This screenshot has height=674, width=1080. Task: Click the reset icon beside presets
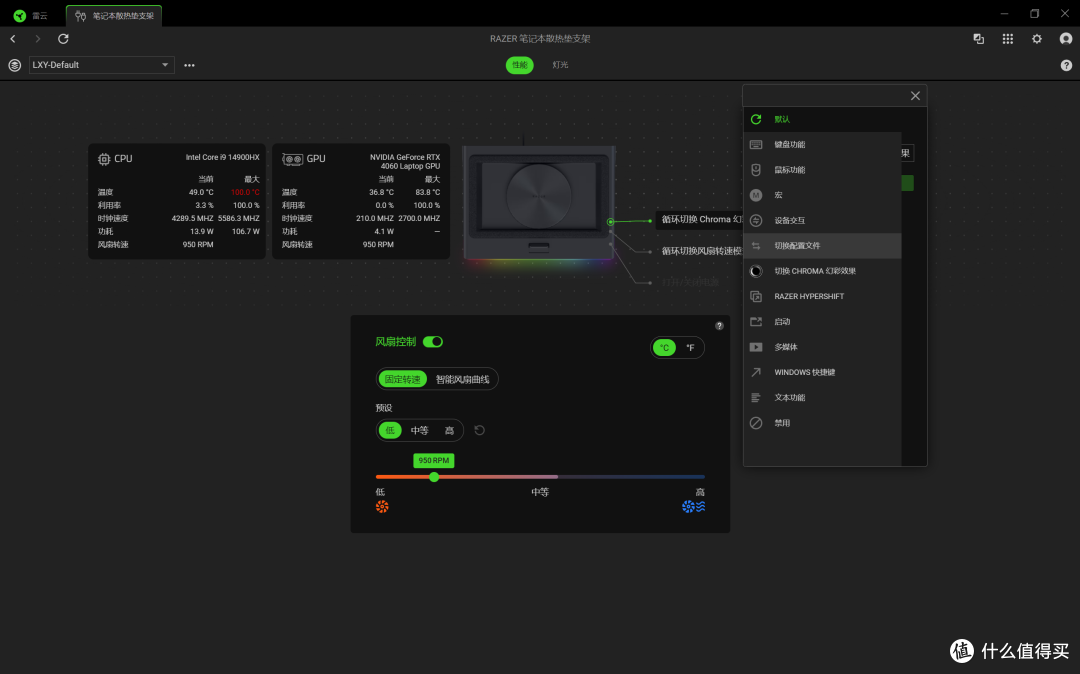[x=479, y=430]
